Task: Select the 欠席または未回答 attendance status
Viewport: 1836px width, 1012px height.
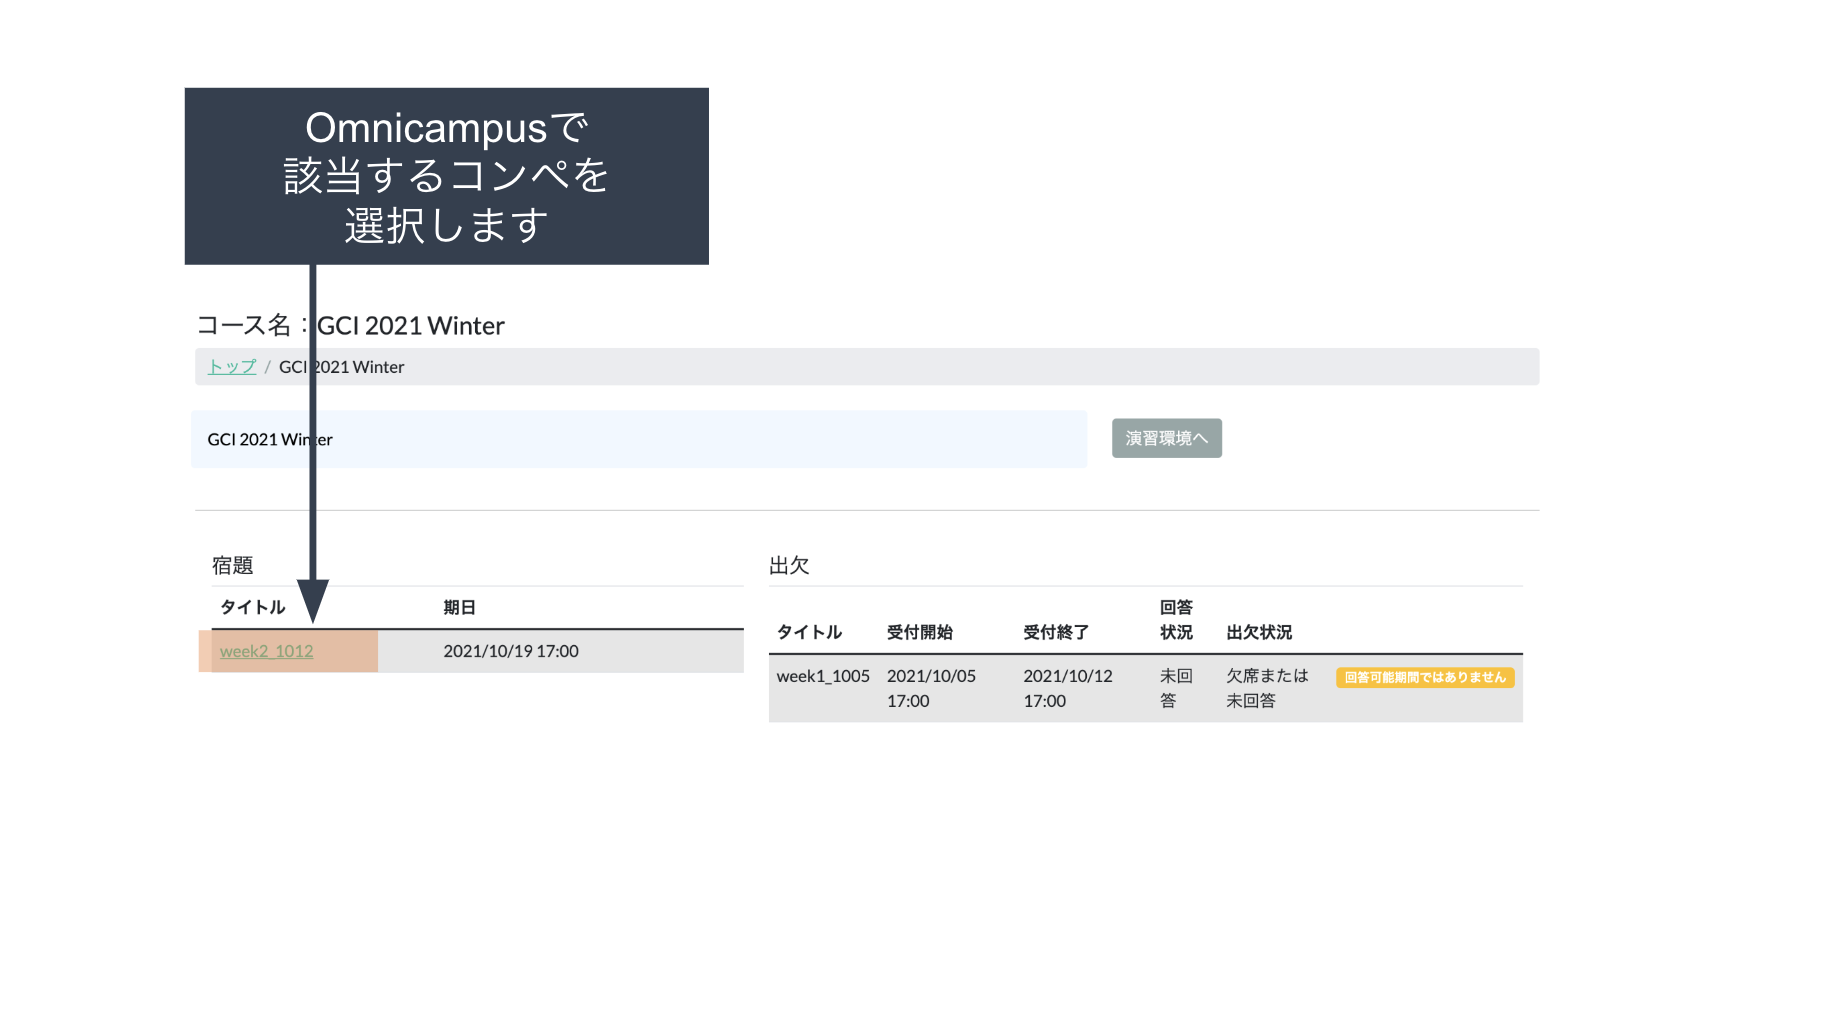Action: pos(1267,688)
